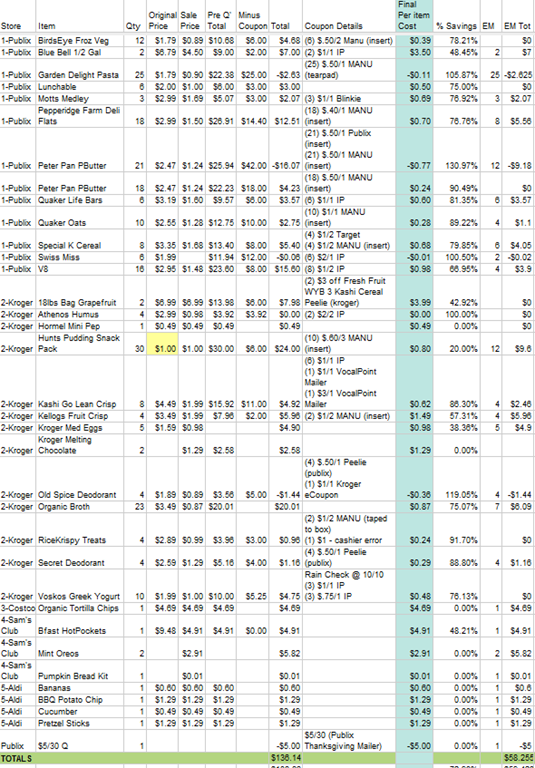
Task: Click the $138.14 grand total cell
Action: click(x=285, y=758)
